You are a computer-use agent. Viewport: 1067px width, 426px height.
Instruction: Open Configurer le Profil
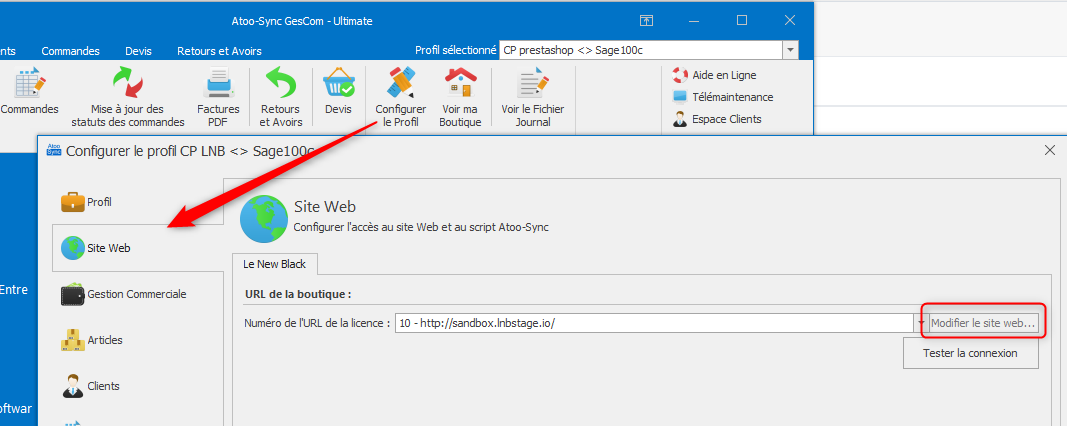[401, 97]
